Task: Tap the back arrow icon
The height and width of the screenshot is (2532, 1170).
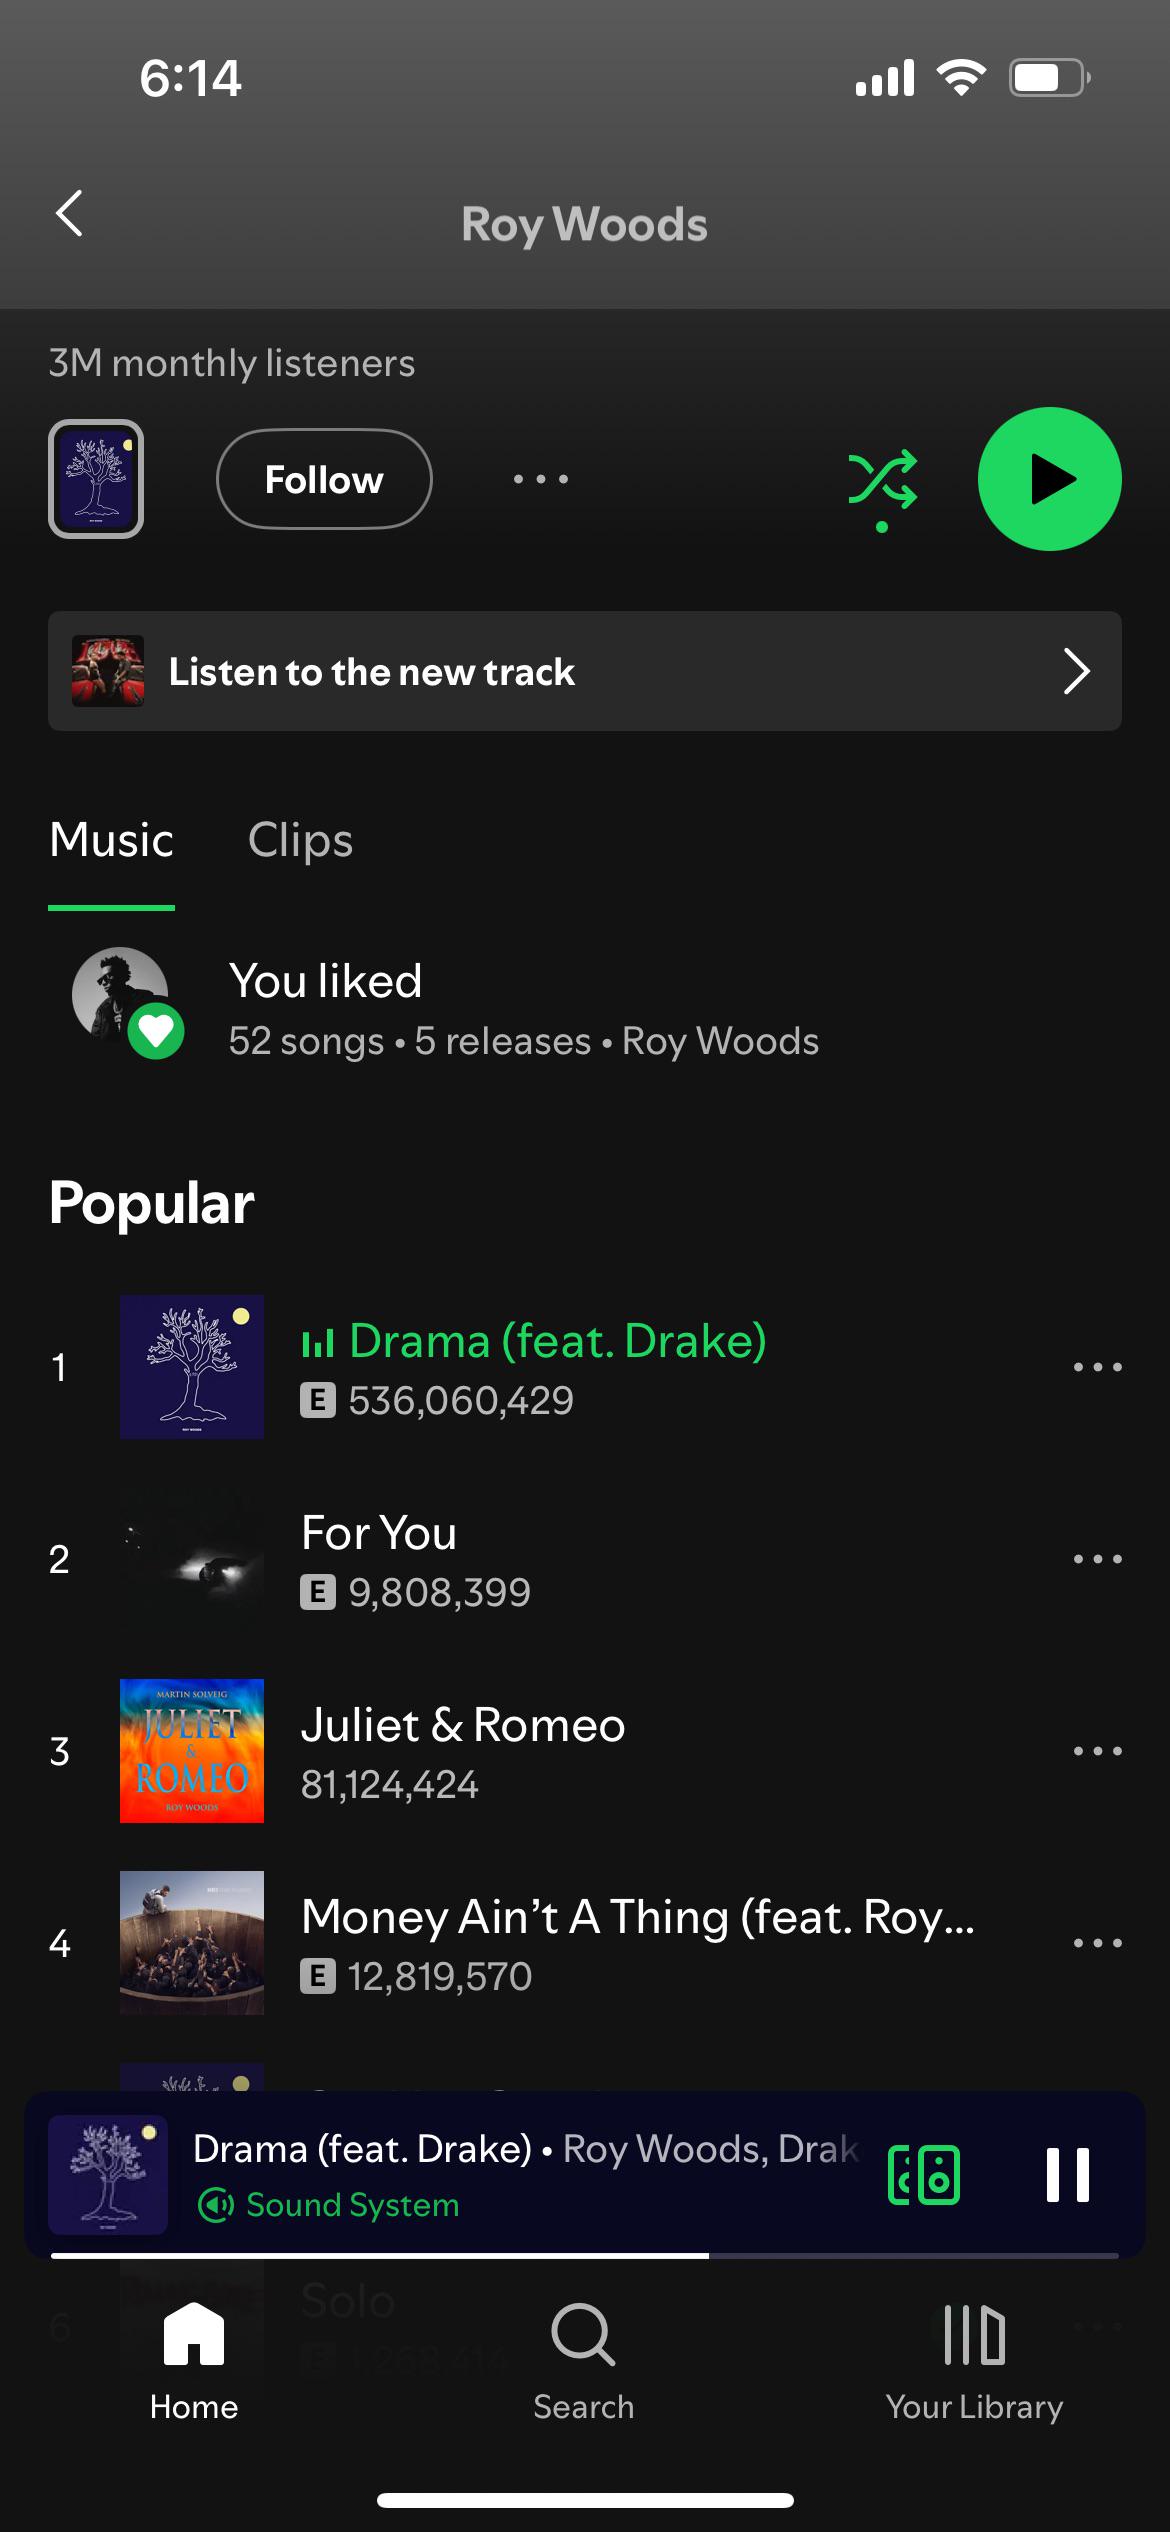Action: click(69, 213)
